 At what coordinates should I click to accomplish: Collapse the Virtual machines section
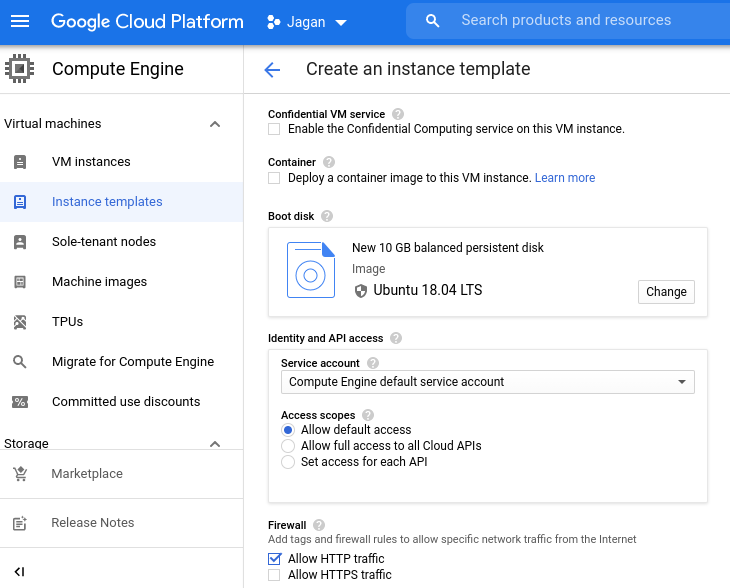pos(215,124)
